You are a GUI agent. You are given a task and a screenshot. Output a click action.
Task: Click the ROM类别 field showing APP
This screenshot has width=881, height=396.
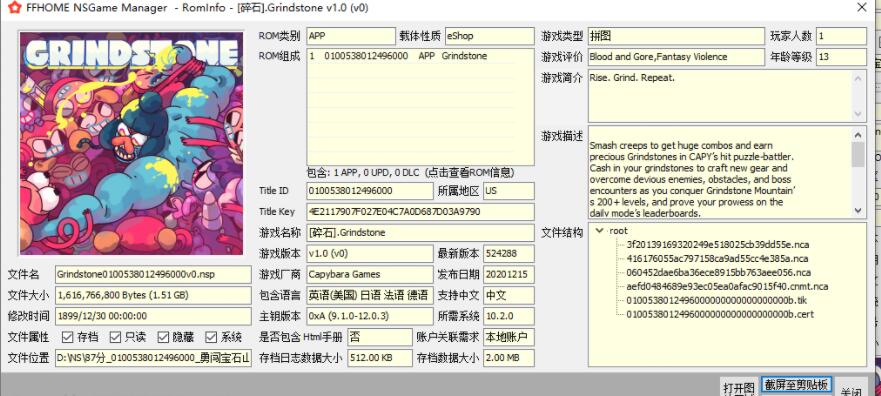[x=351, y=36]
